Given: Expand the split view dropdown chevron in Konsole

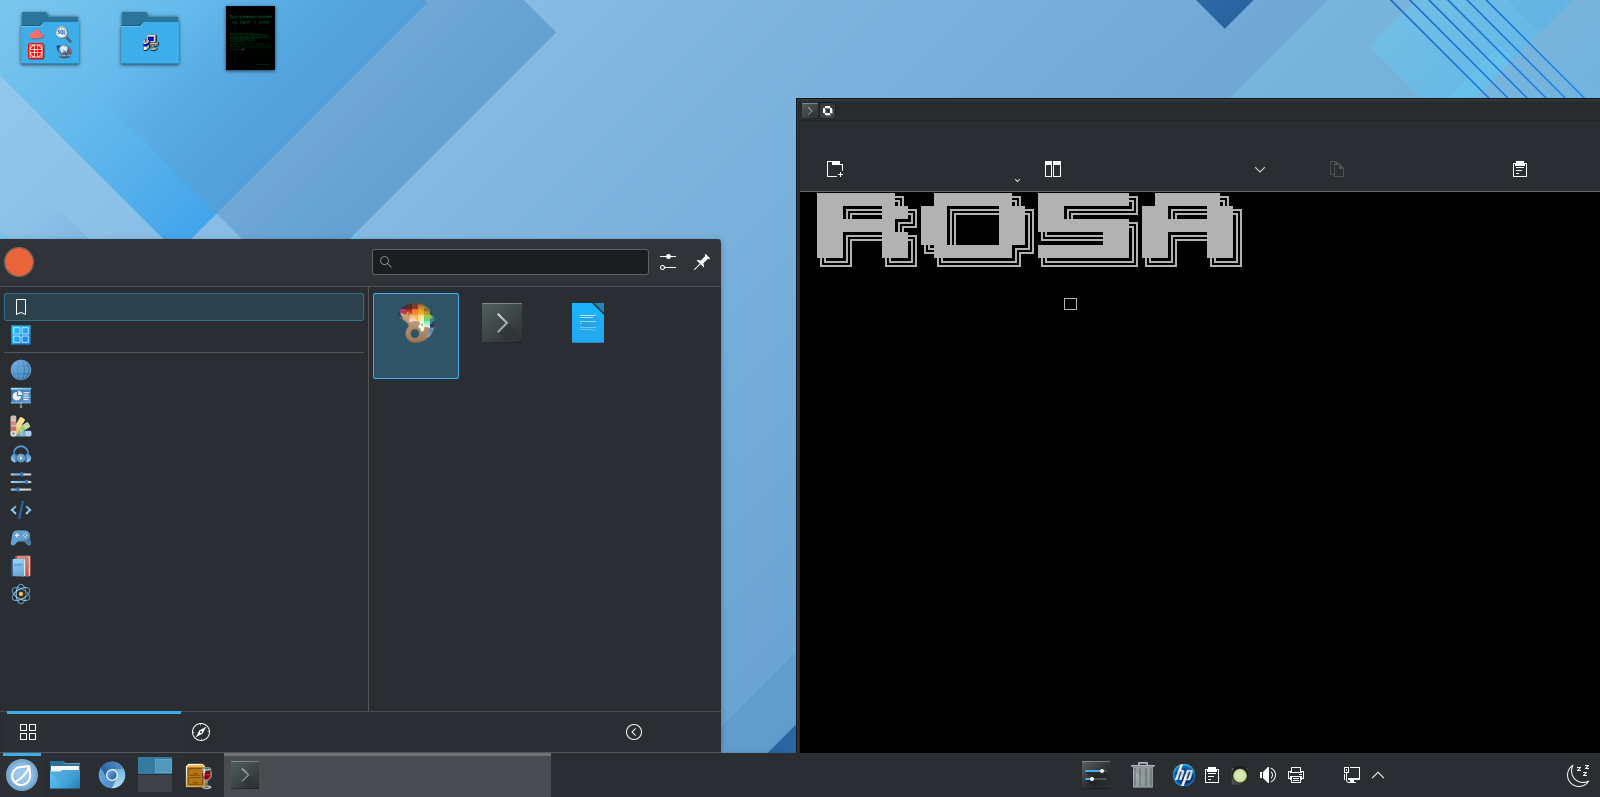Looking at the screenshot, I should click(x=1260, y=170).
